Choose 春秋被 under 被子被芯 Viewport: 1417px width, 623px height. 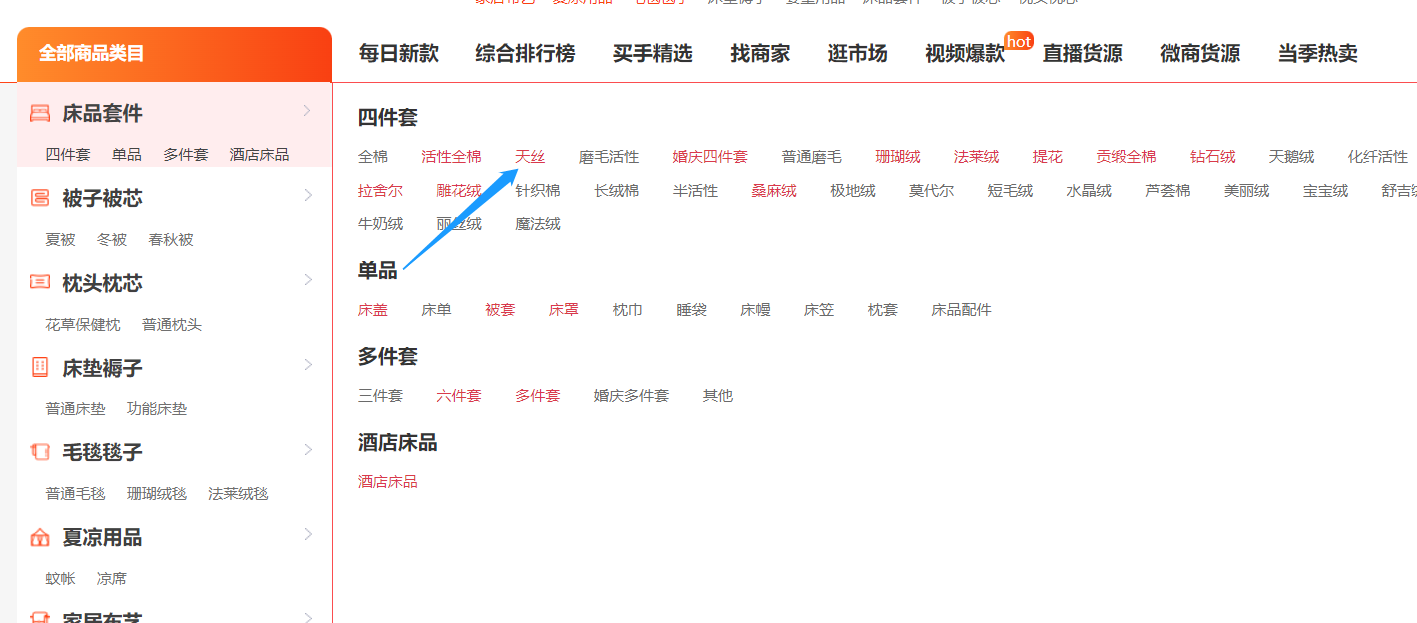171,240
